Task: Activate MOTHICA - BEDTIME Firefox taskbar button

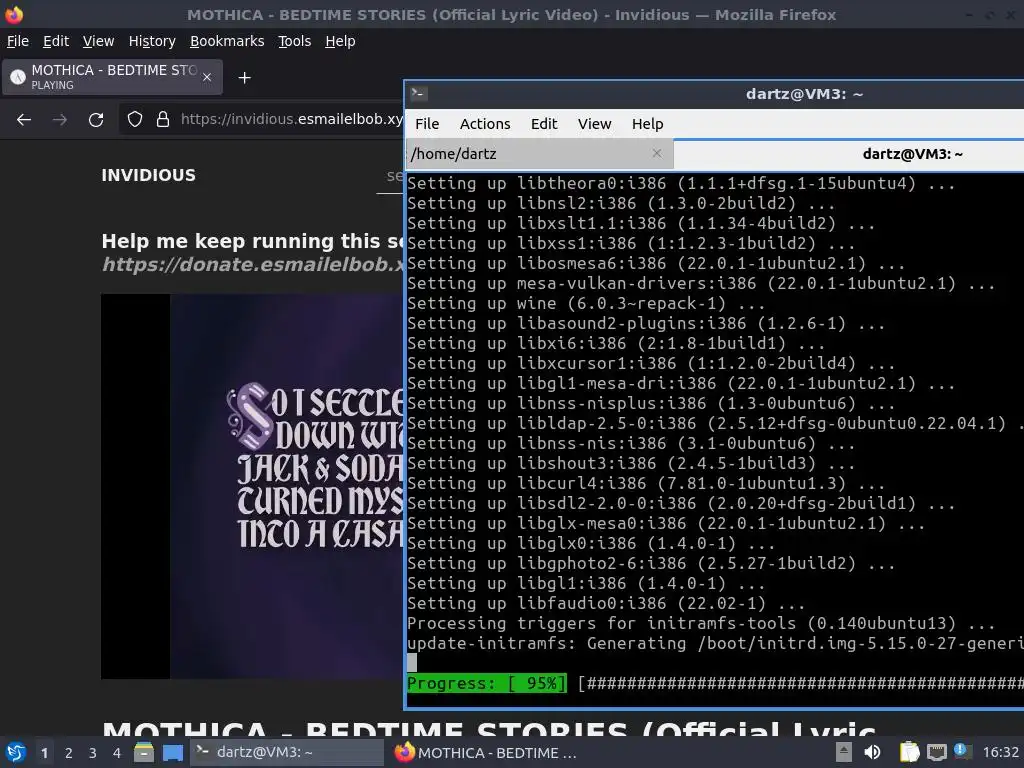Action: 487,752
